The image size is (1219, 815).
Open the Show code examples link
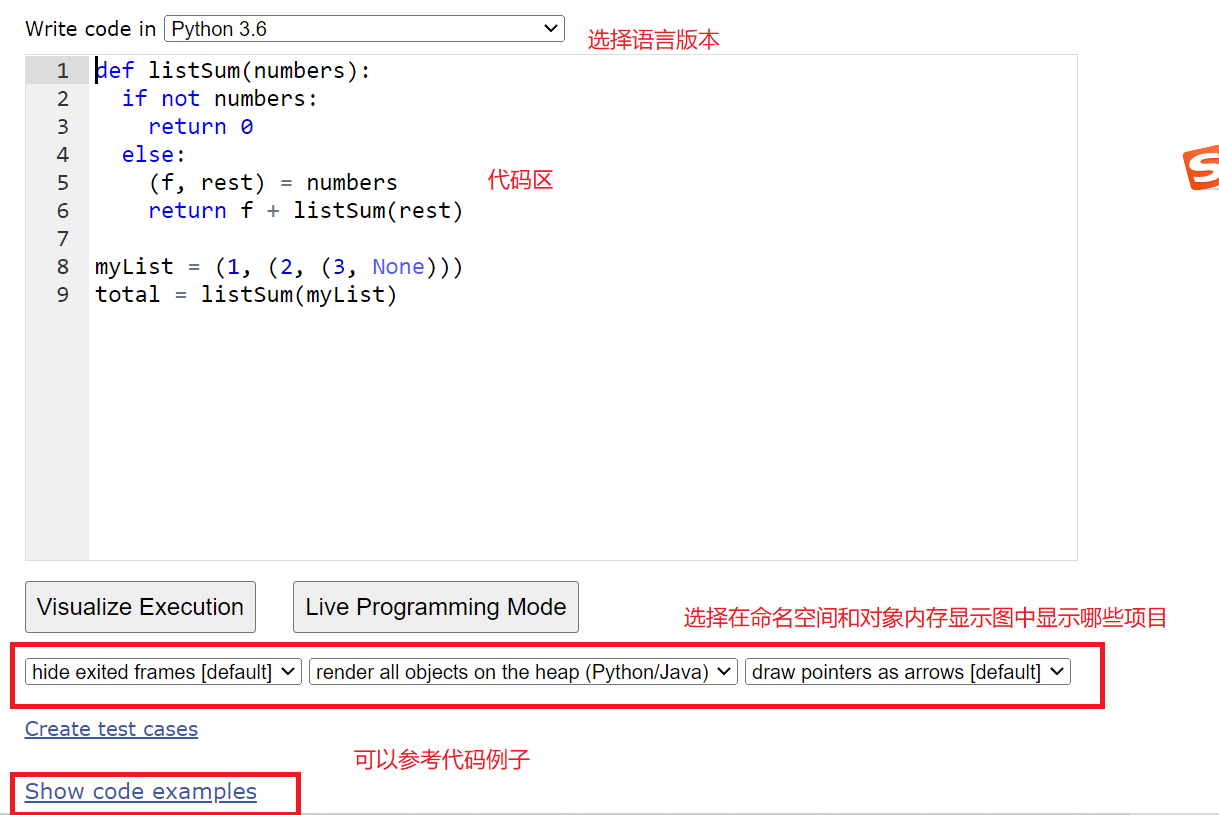[x=140, y=791]
